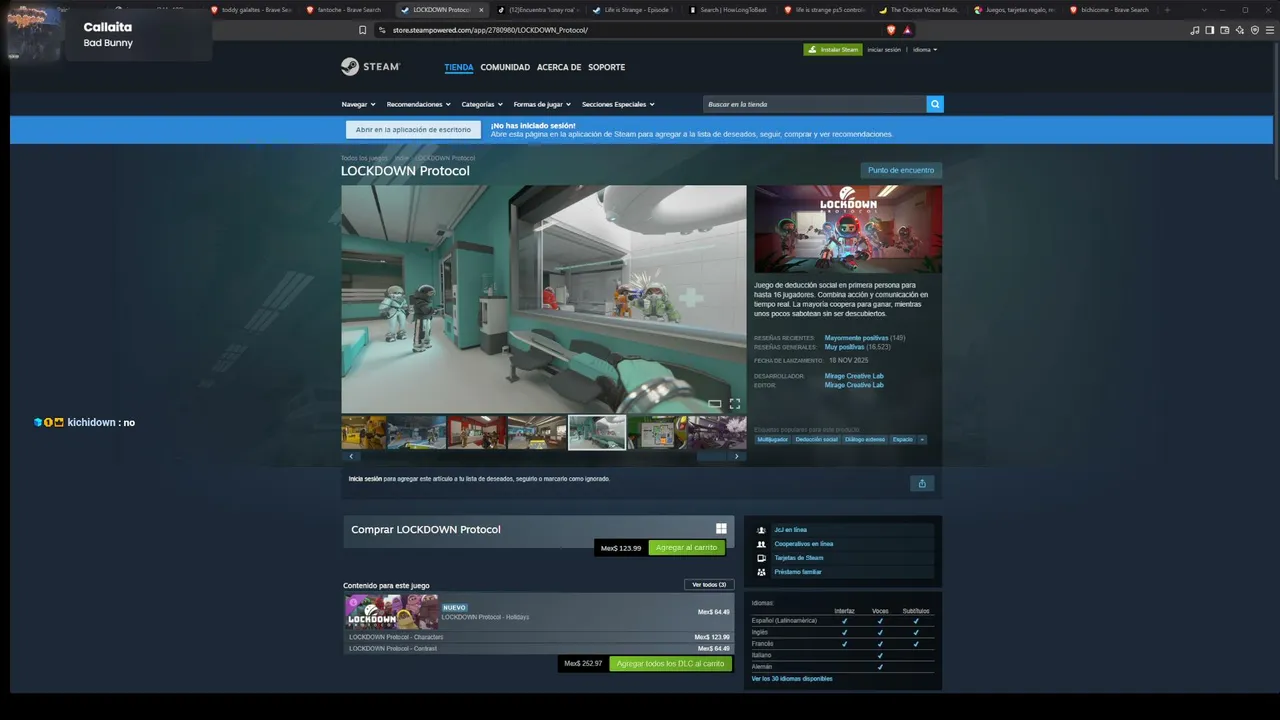Open the Categorías dropdown
1280x720 pixels.
click(x=482, y=104)
